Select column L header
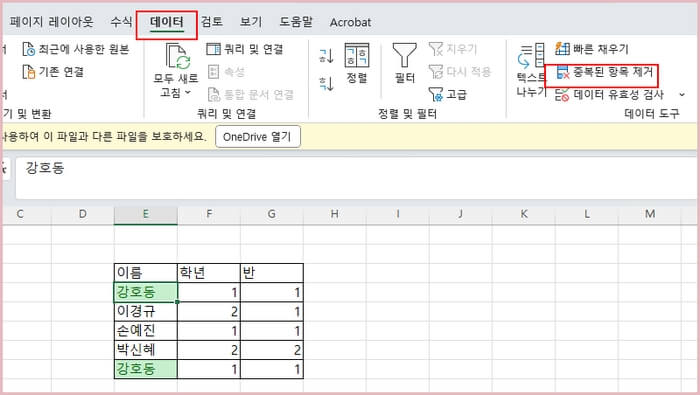Viewport: 700px width, 395px height. click(x=587, y=214)
